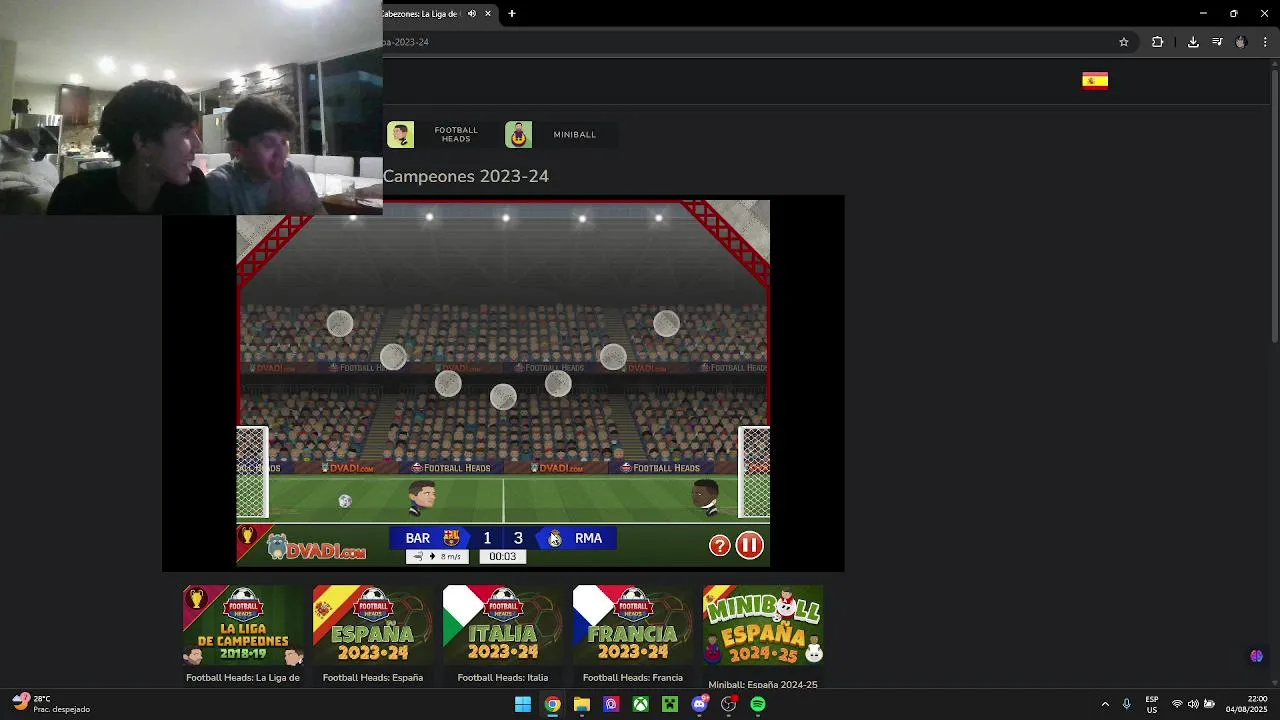Click the Football Heads category avatar icon

[401, 135]
